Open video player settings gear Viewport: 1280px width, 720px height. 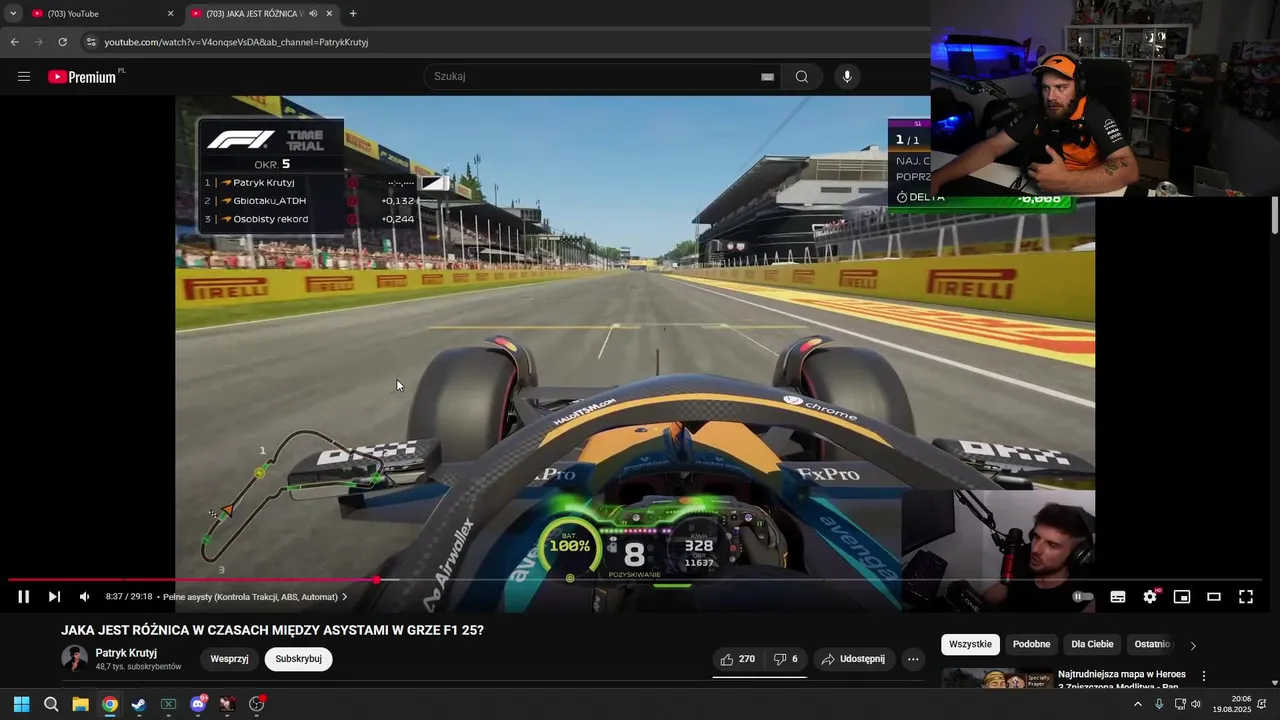(1150, 597)
